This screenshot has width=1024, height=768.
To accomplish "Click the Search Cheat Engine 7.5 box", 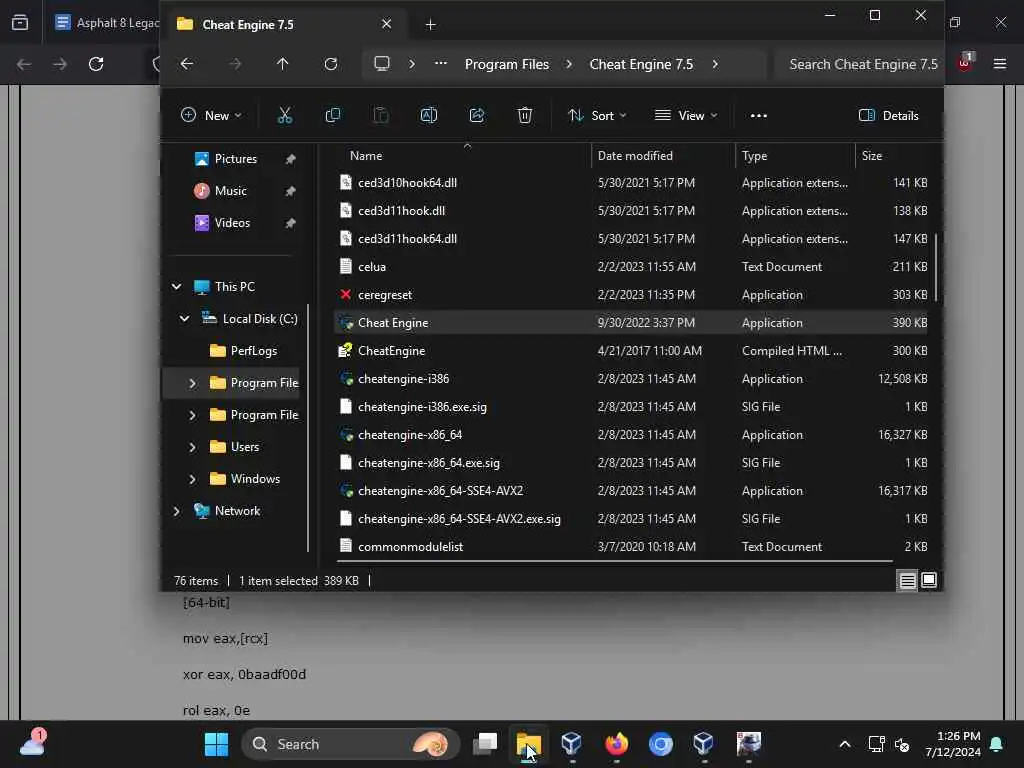I will [858, 64].
